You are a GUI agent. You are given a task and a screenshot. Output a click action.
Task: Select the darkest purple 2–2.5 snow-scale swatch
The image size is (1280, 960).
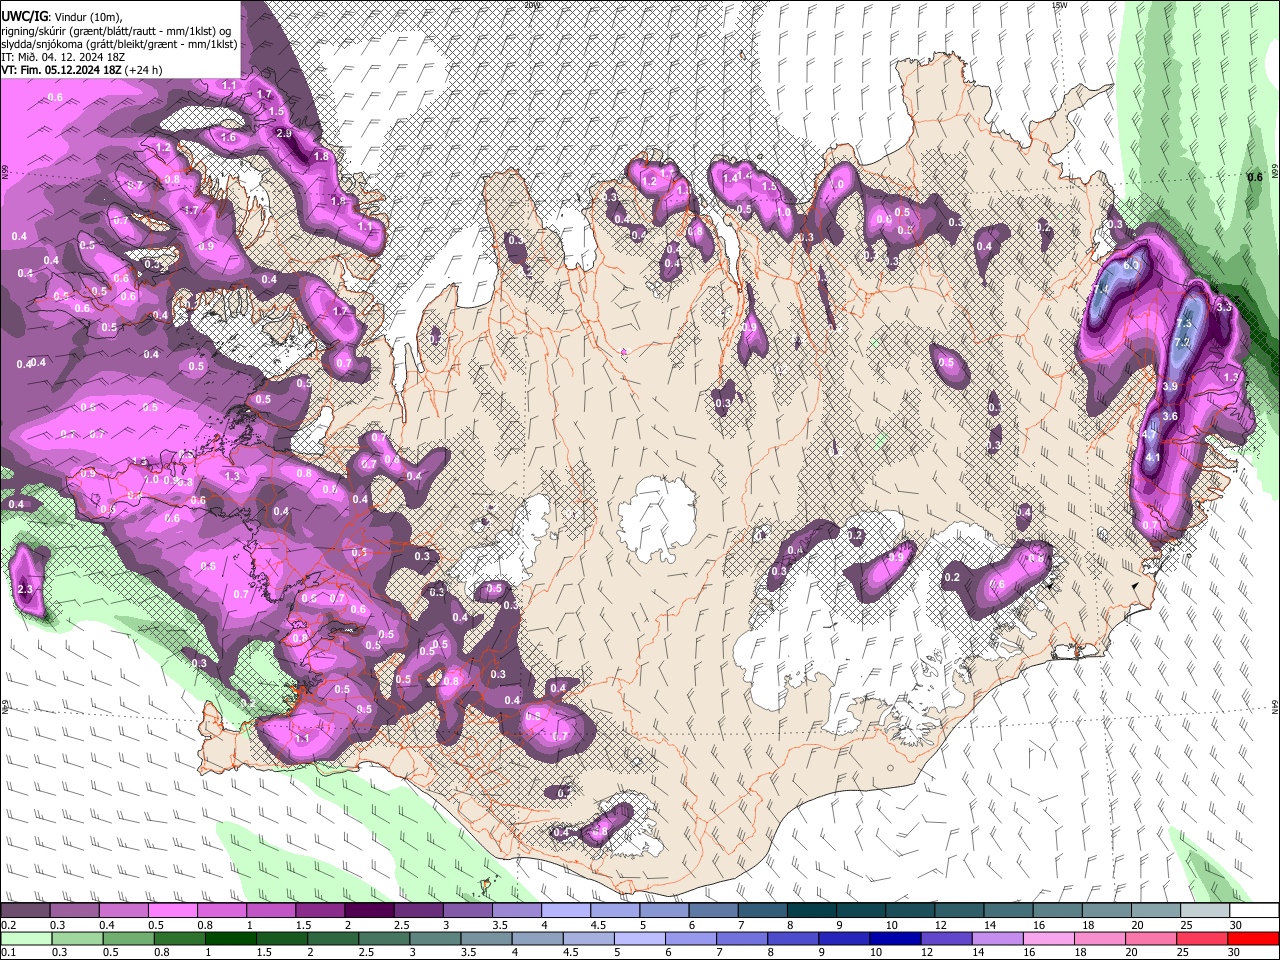(x=369, y=911)
